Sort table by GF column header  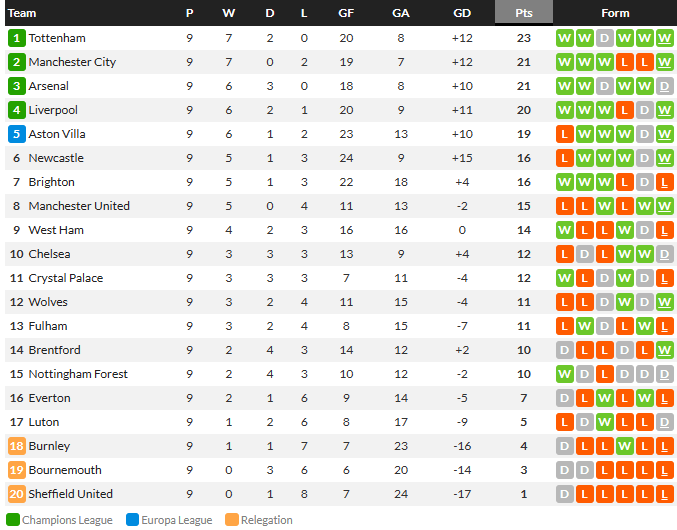pyautogui.click(x=346, y=13)
